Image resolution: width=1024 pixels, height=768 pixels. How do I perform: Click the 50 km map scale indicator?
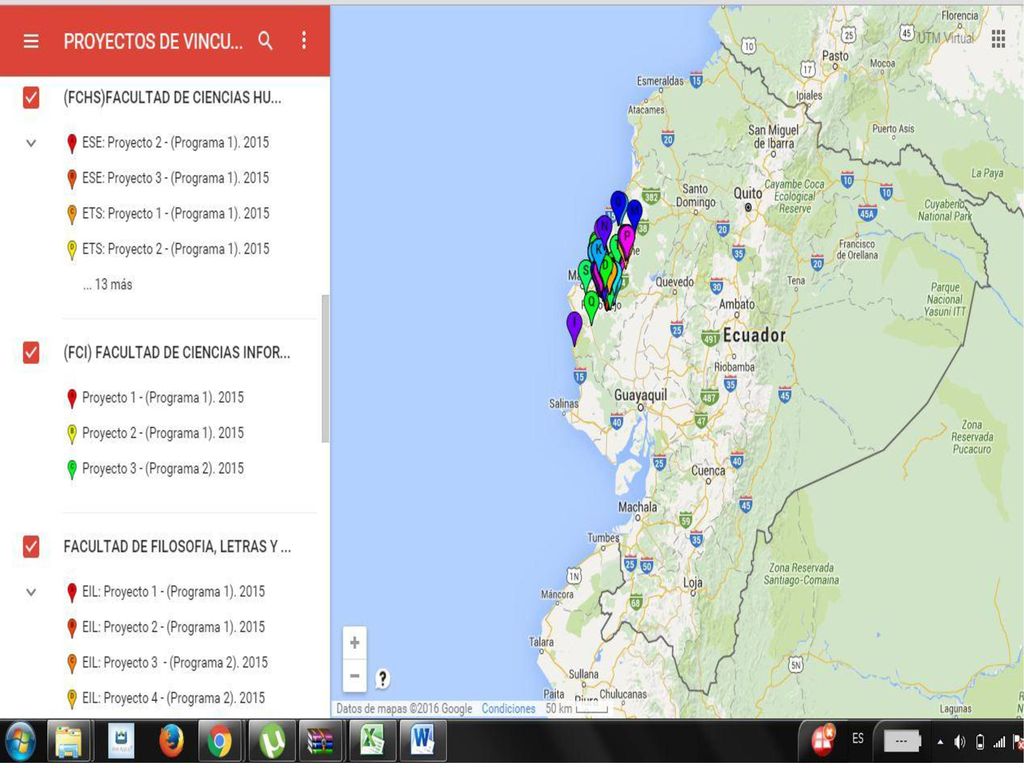[x=577, y=709]
